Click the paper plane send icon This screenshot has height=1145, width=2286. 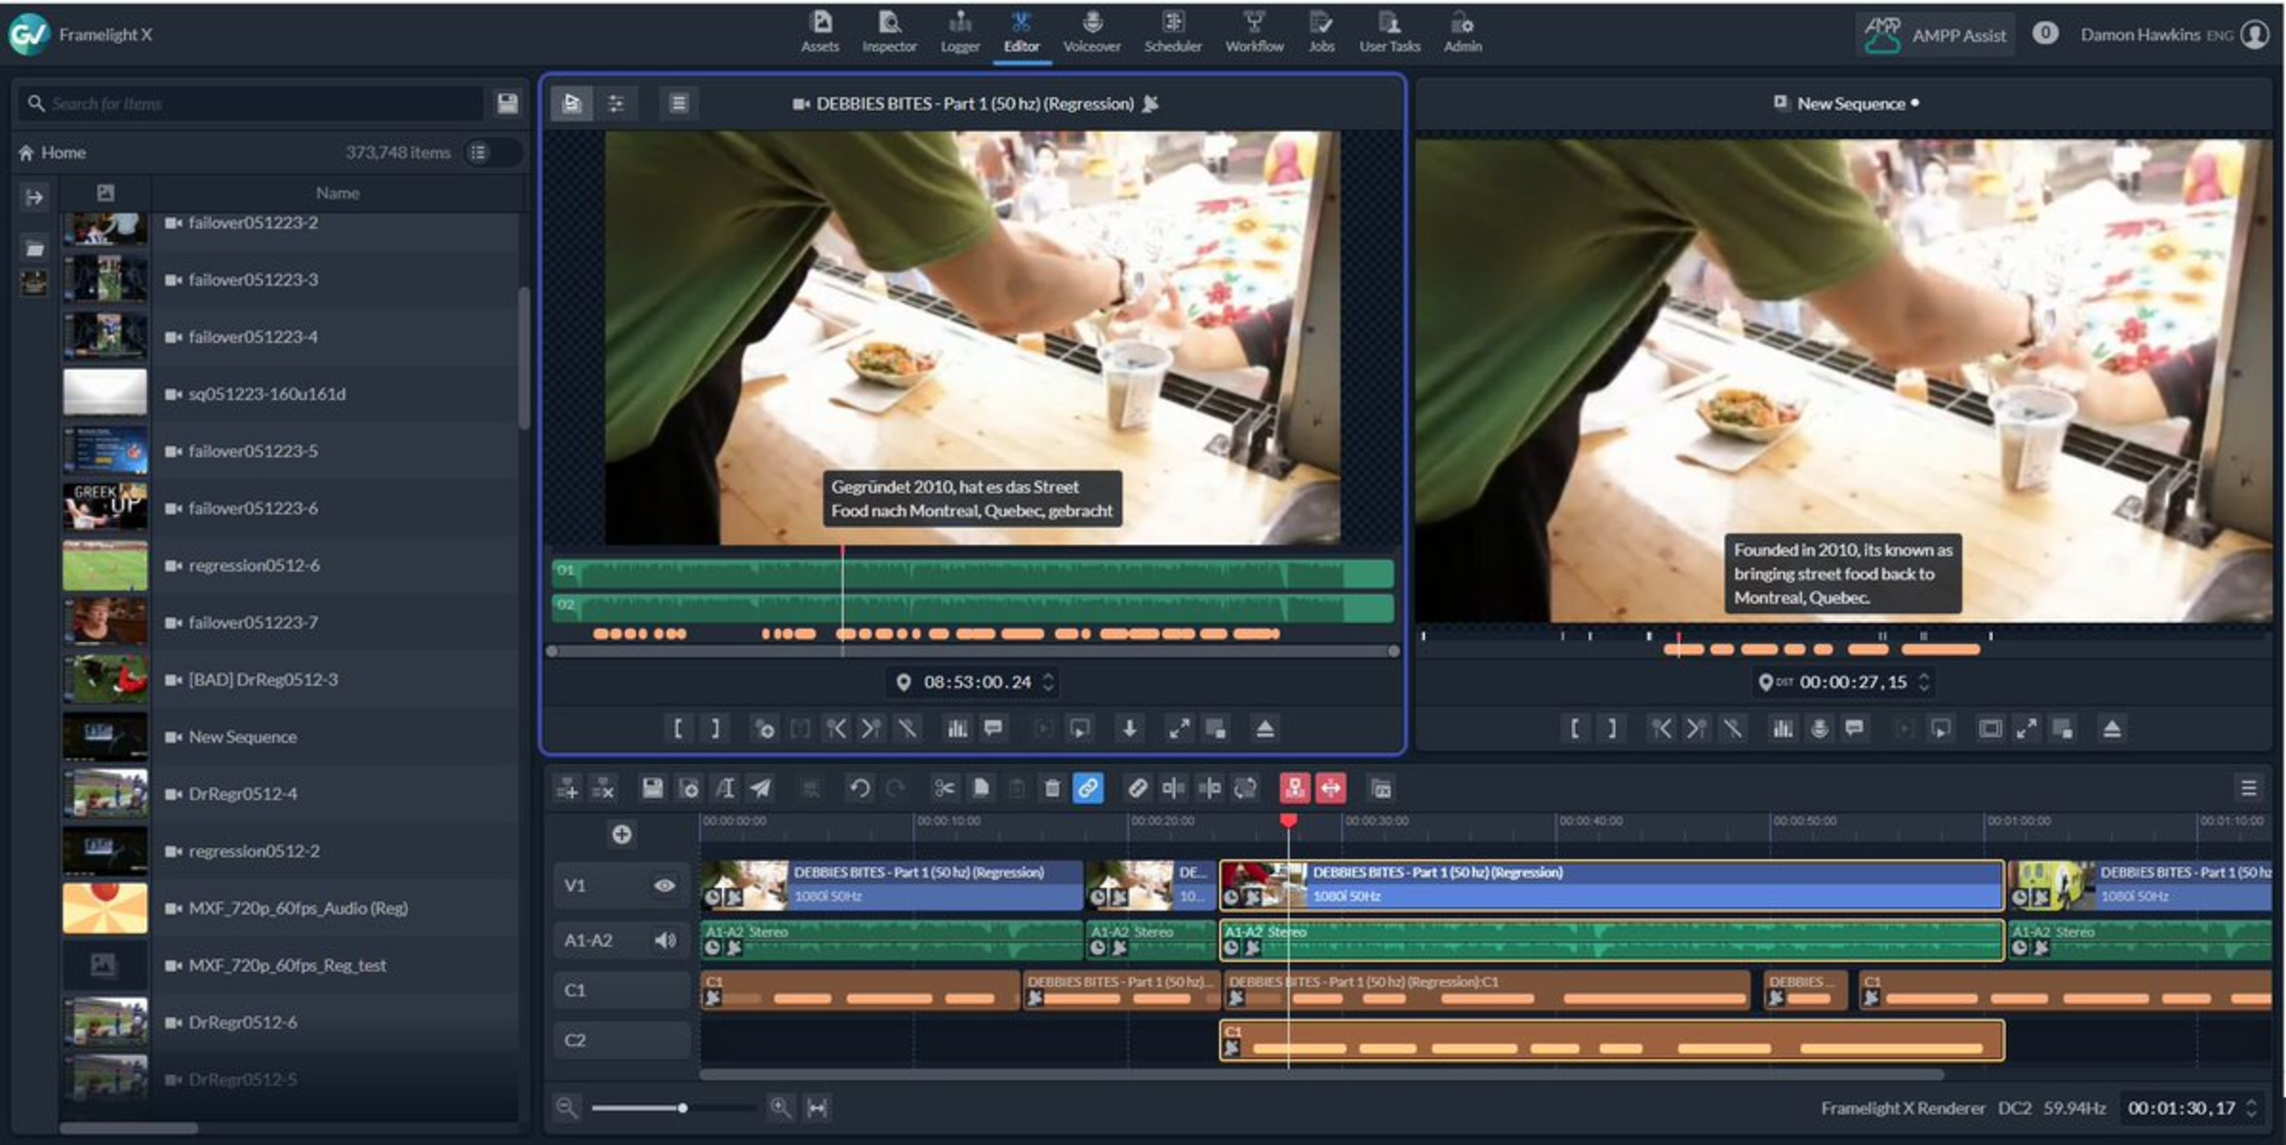761,789
